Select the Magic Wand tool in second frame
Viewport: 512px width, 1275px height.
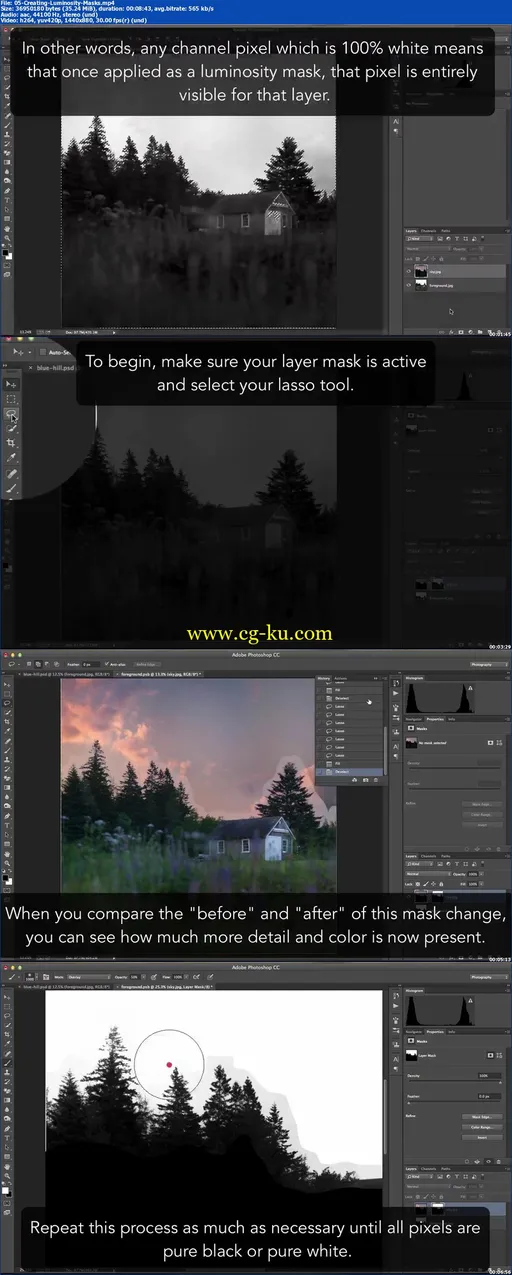[11, 429]
